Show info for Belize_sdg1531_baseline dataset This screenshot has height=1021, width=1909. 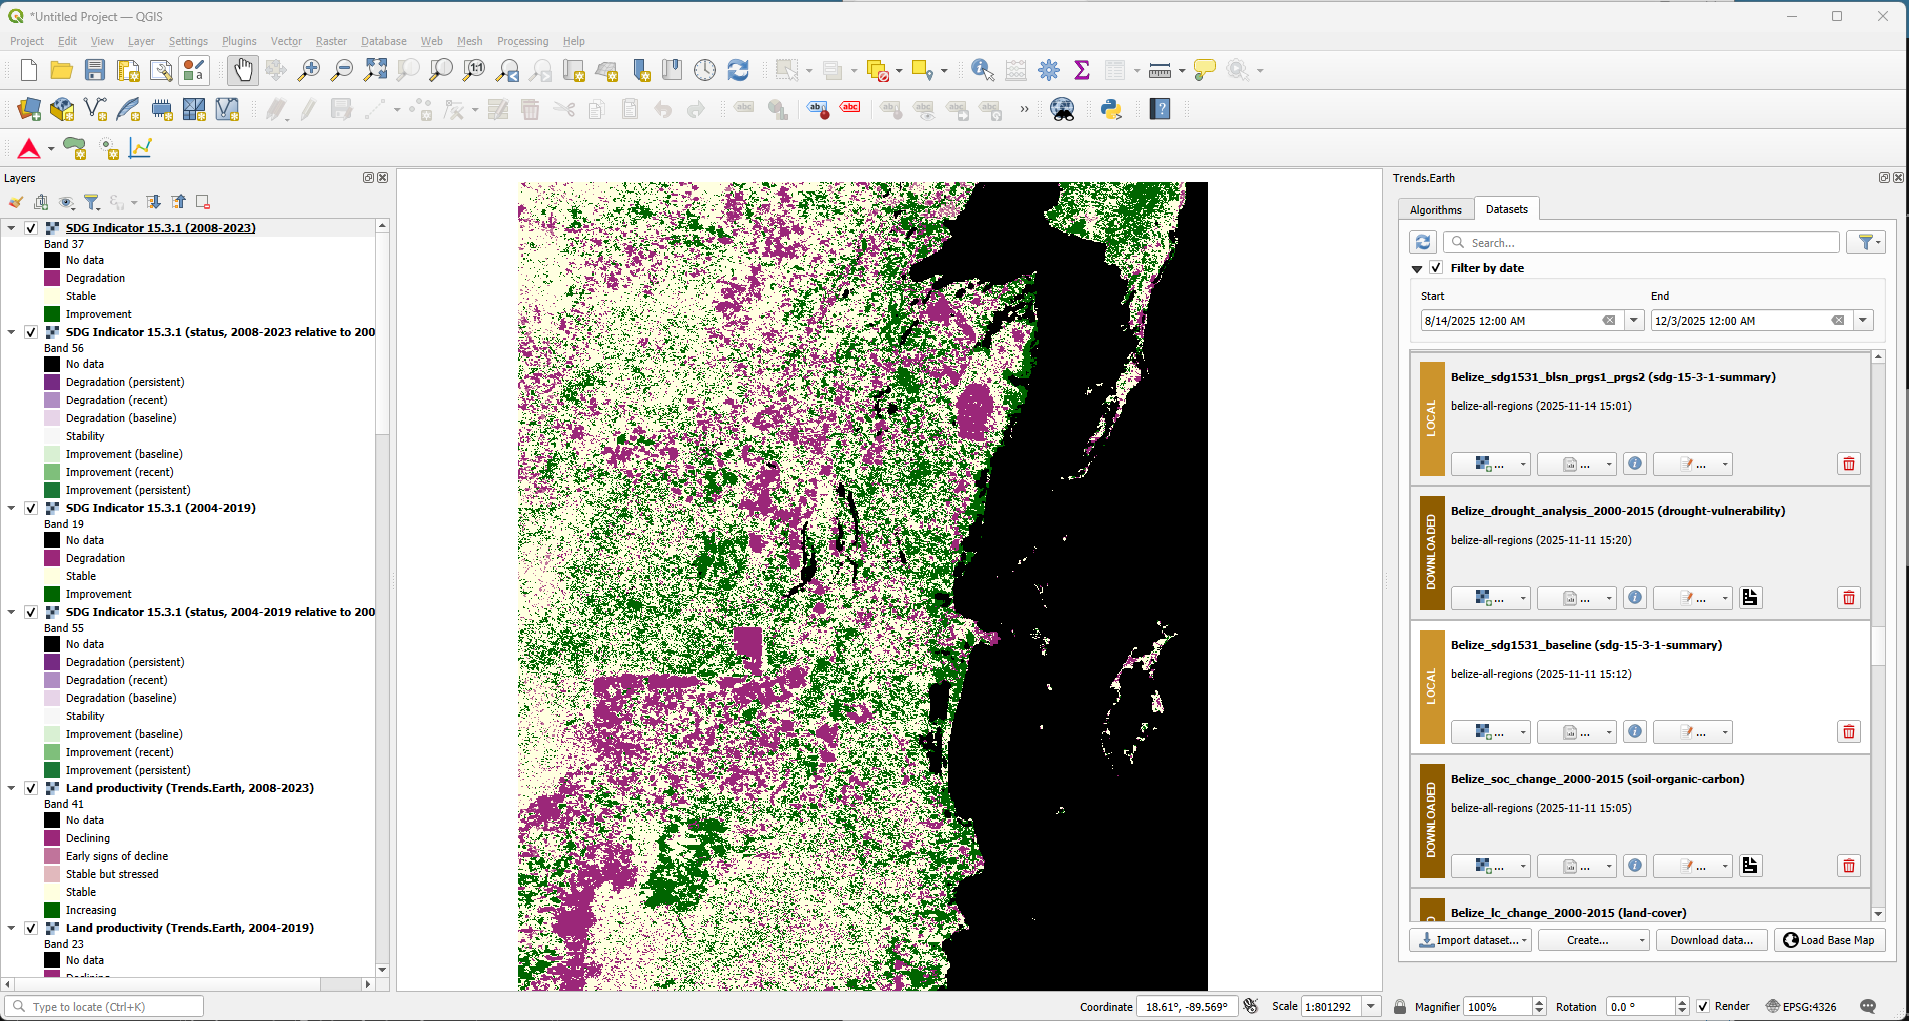1635,732
